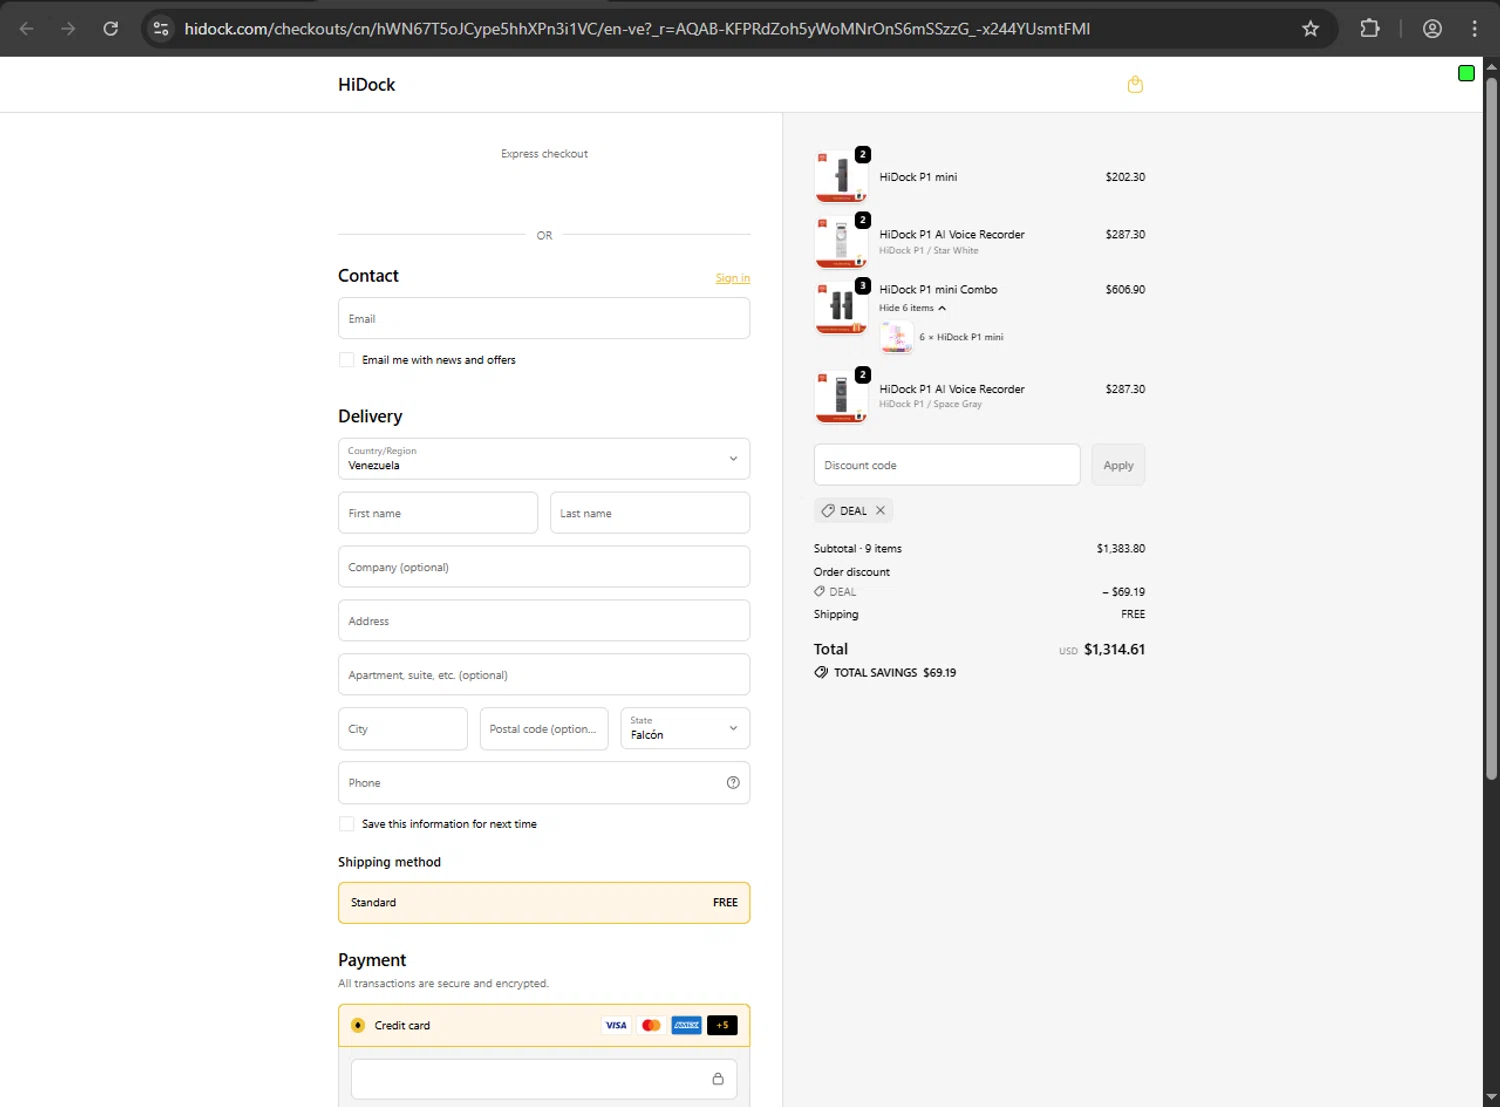The width and height of the screenshot is (1500, 1107).
Task: Open the browser profile icon
Action: click(x=1432, y=29)
